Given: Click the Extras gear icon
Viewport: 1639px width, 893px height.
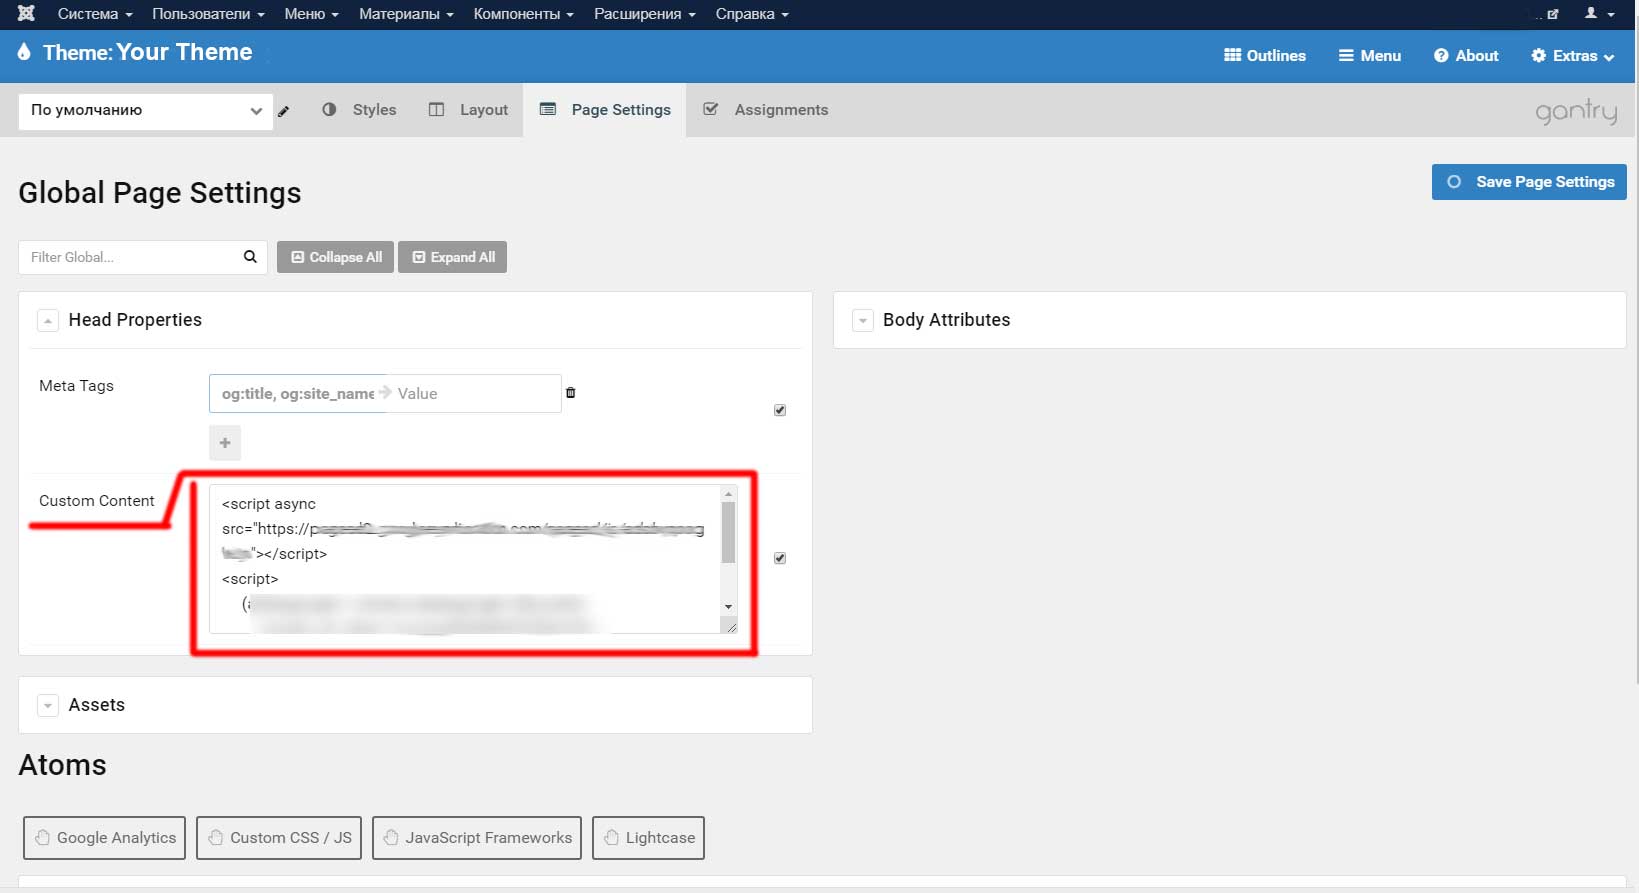Looking at the screenshot, I should [x=1538, y=56].
